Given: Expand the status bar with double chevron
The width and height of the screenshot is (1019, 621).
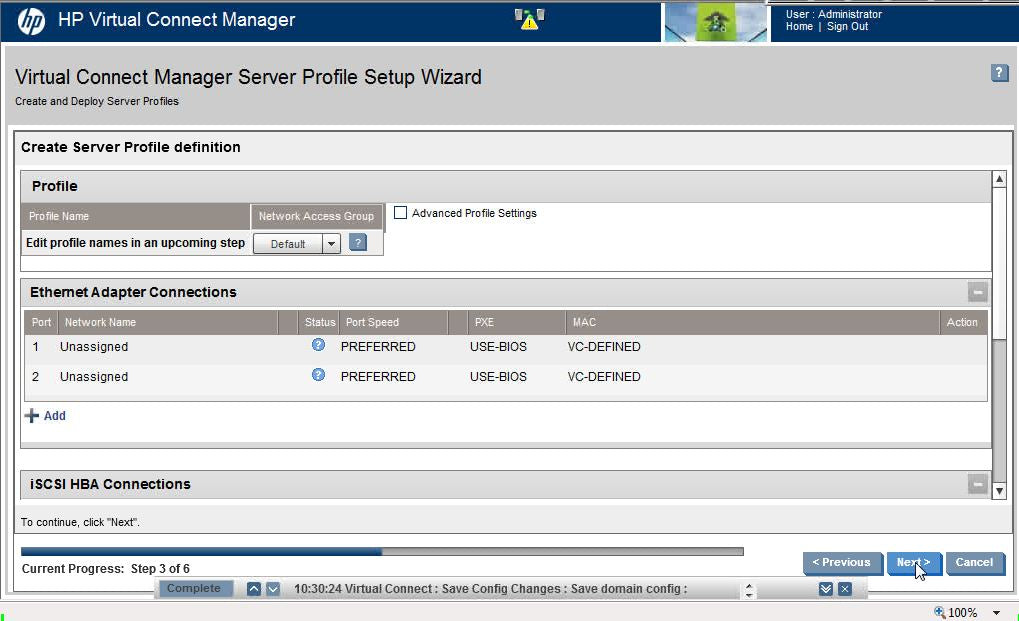Looking at the screenshot, I should click(825, 589).
